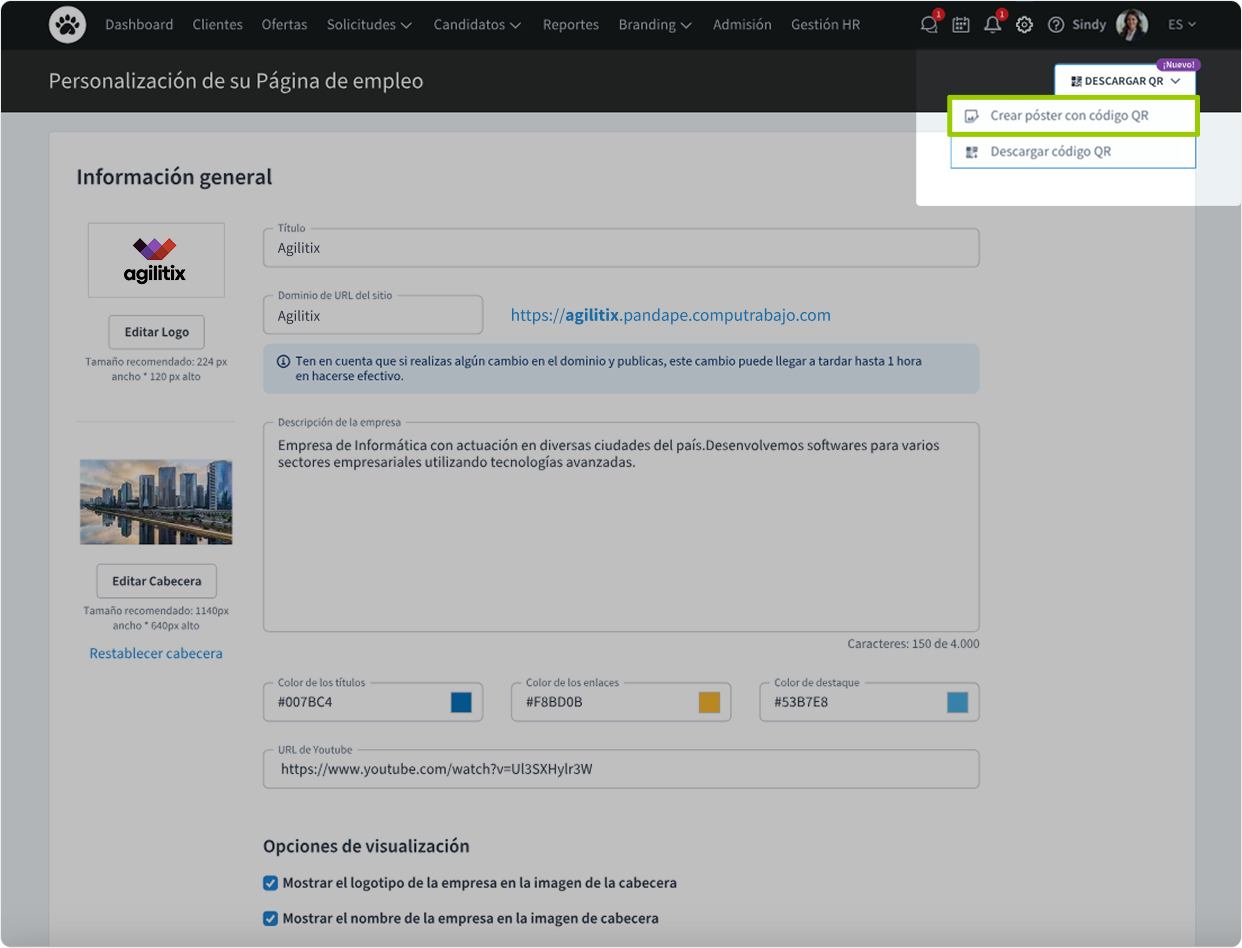Viewport: 1242px width, 948px height.
Task: Open the chat messages icon with notification badge
Action: 928,24
